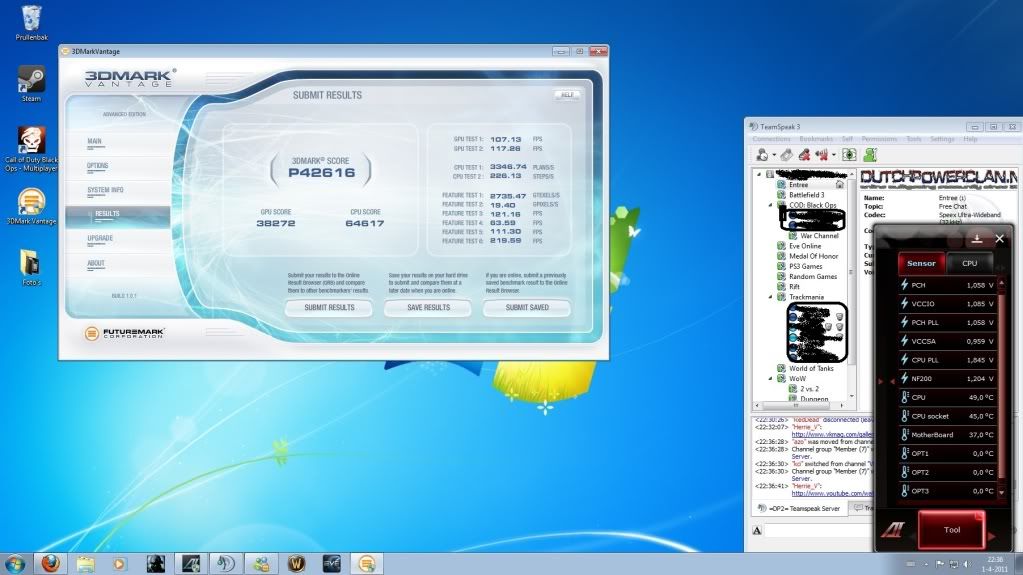Viewport: 1023px width, 575px height.
Task: Collapse the WoW channel tree
Action: (770, 379)
